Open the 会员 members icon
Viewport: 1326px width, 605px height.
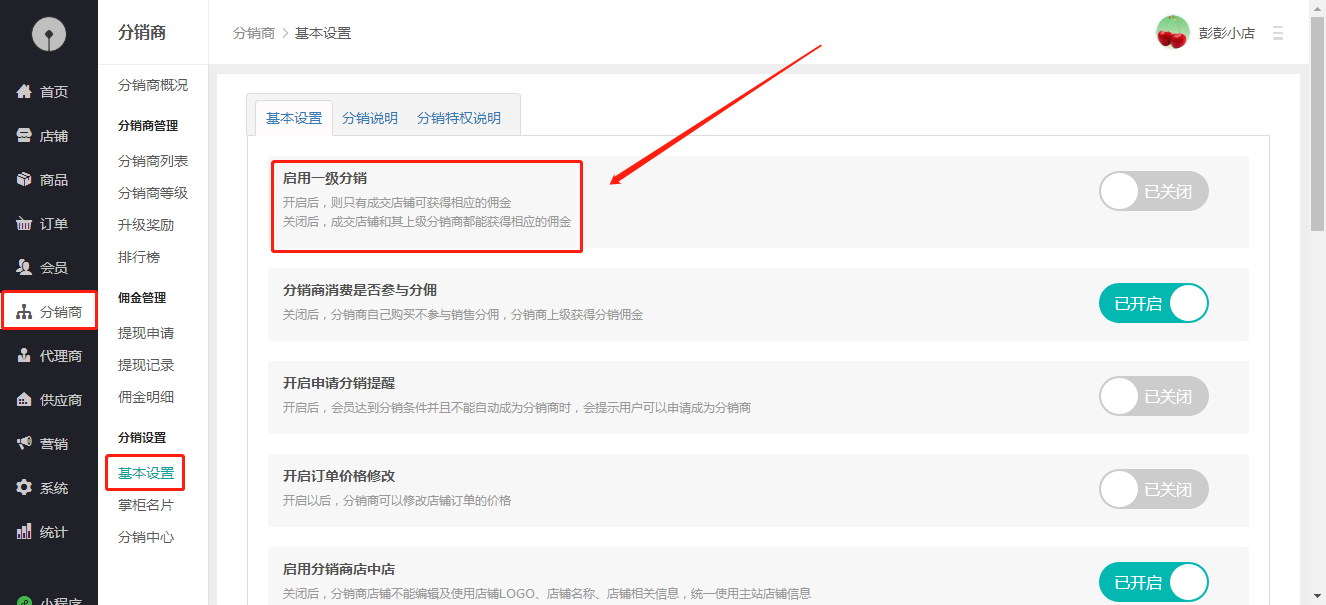(25, 267)
